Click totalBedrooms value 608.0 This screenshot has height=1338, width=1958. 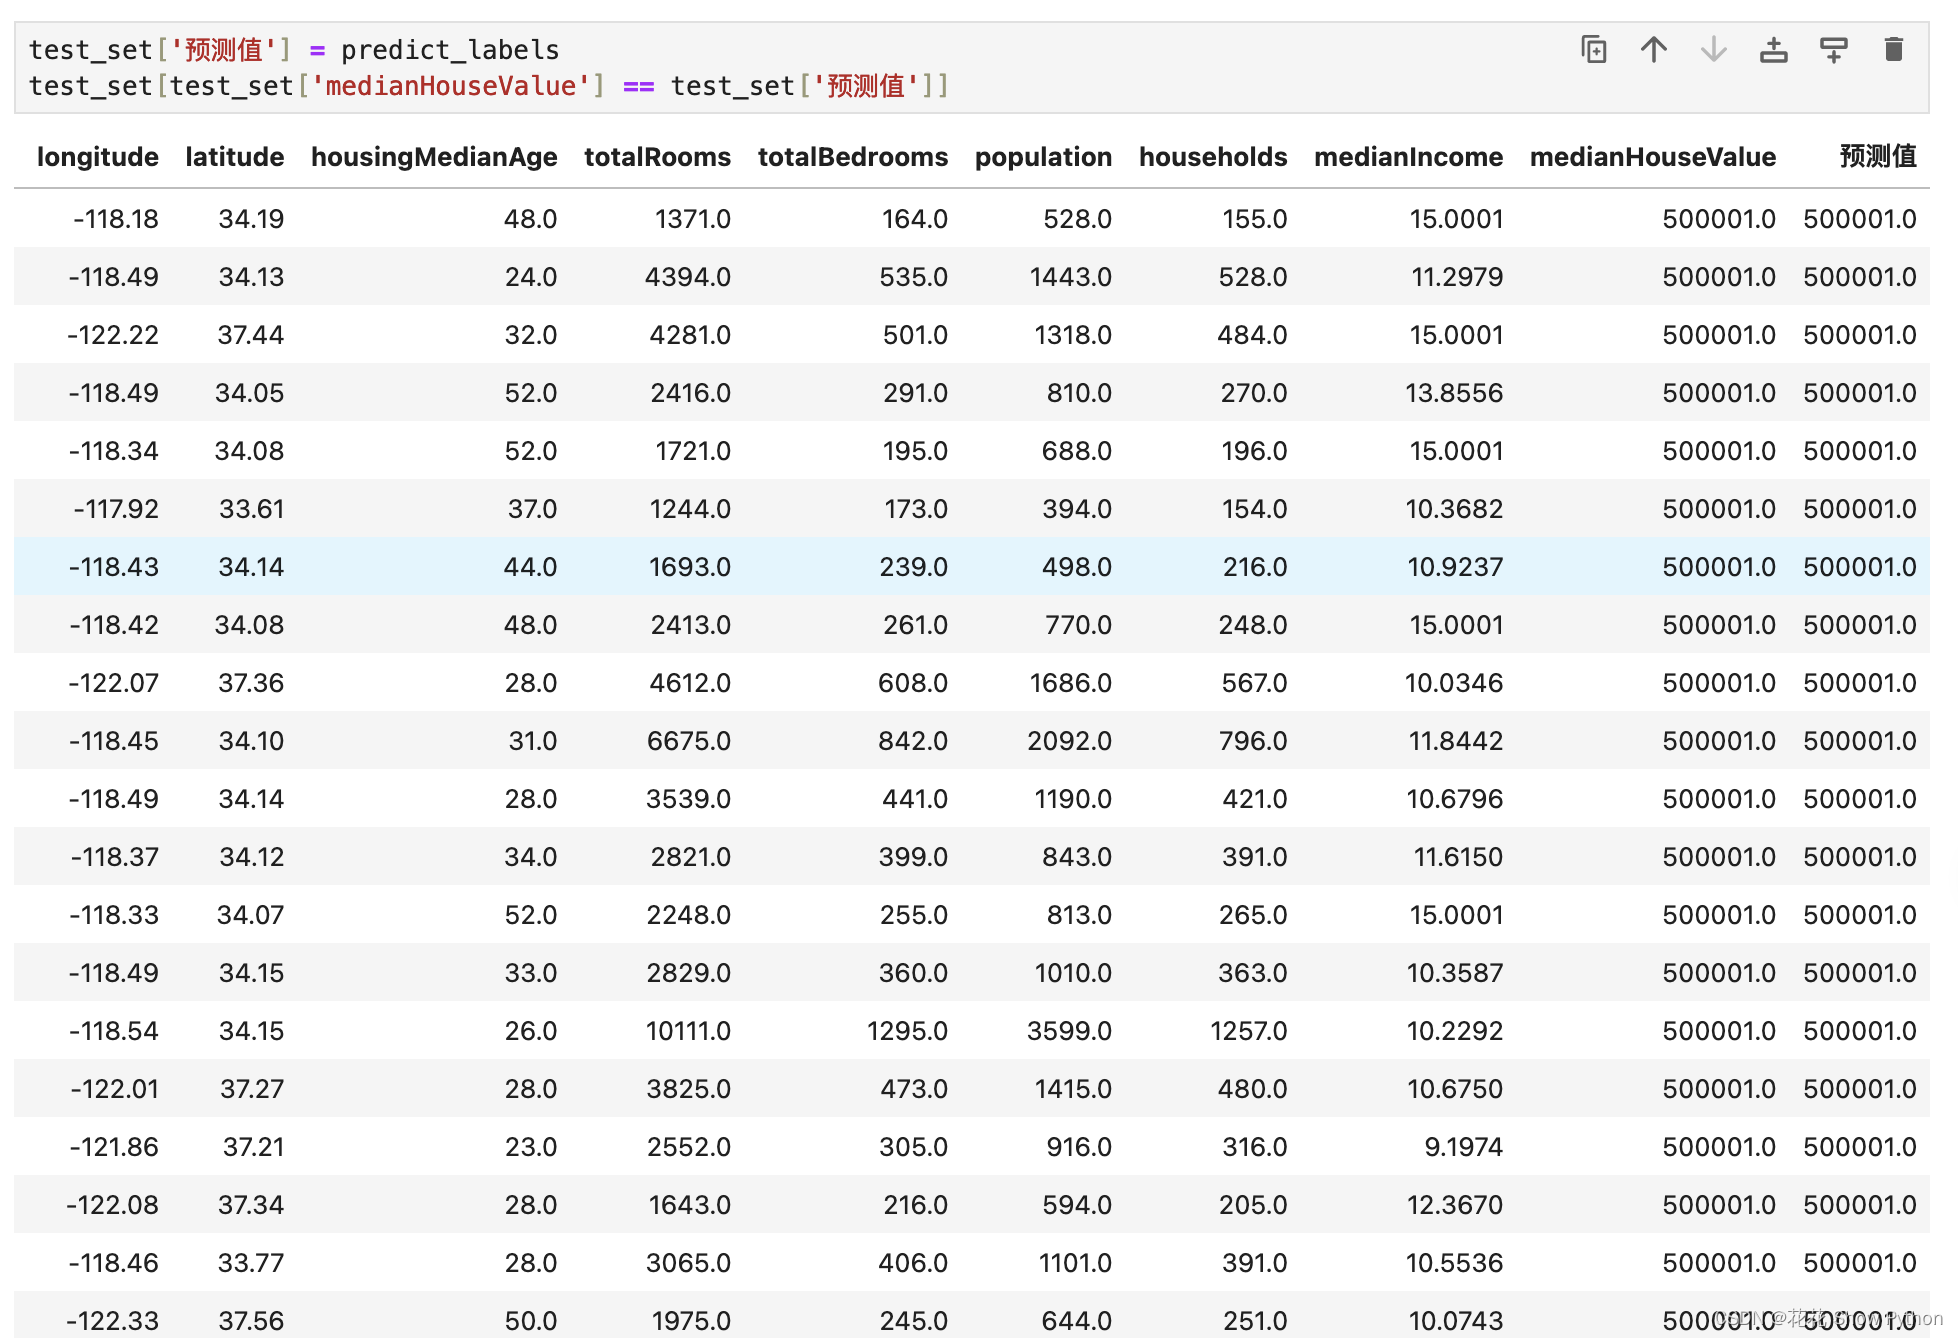tap(912, 683)
